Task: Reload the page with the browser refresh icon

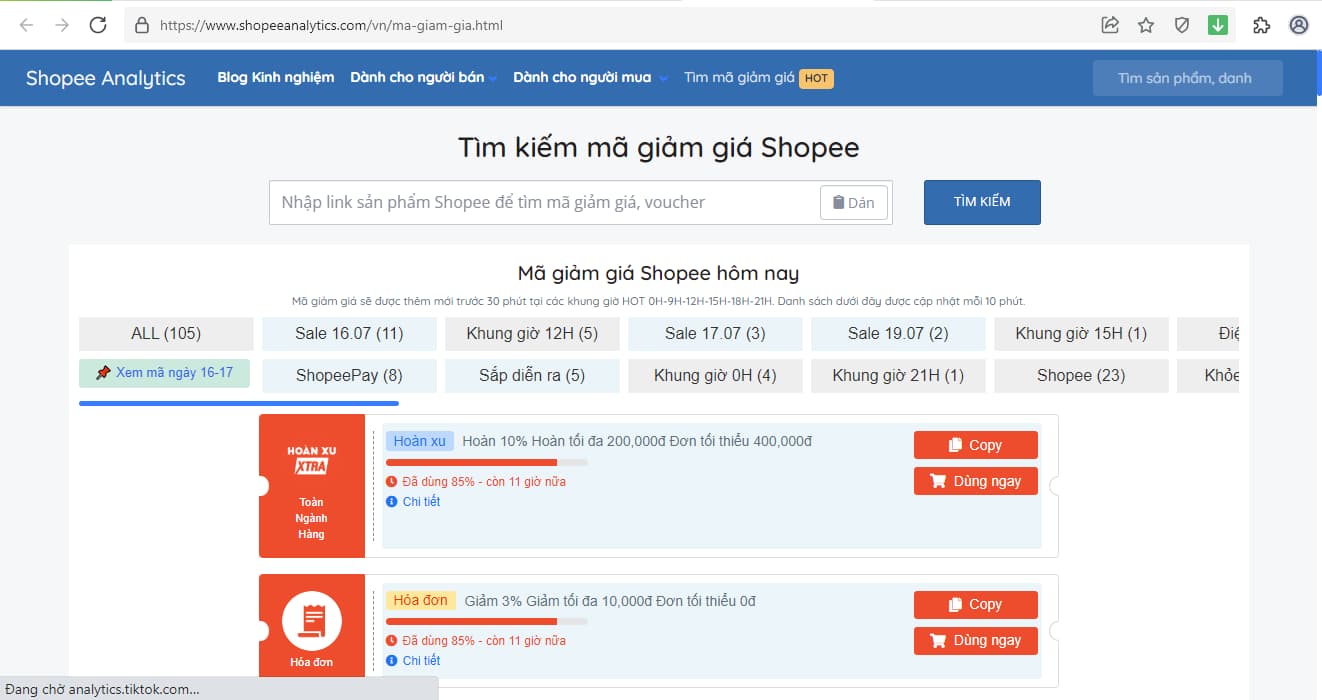Action: pyautogui.click(x=98, y=25)
